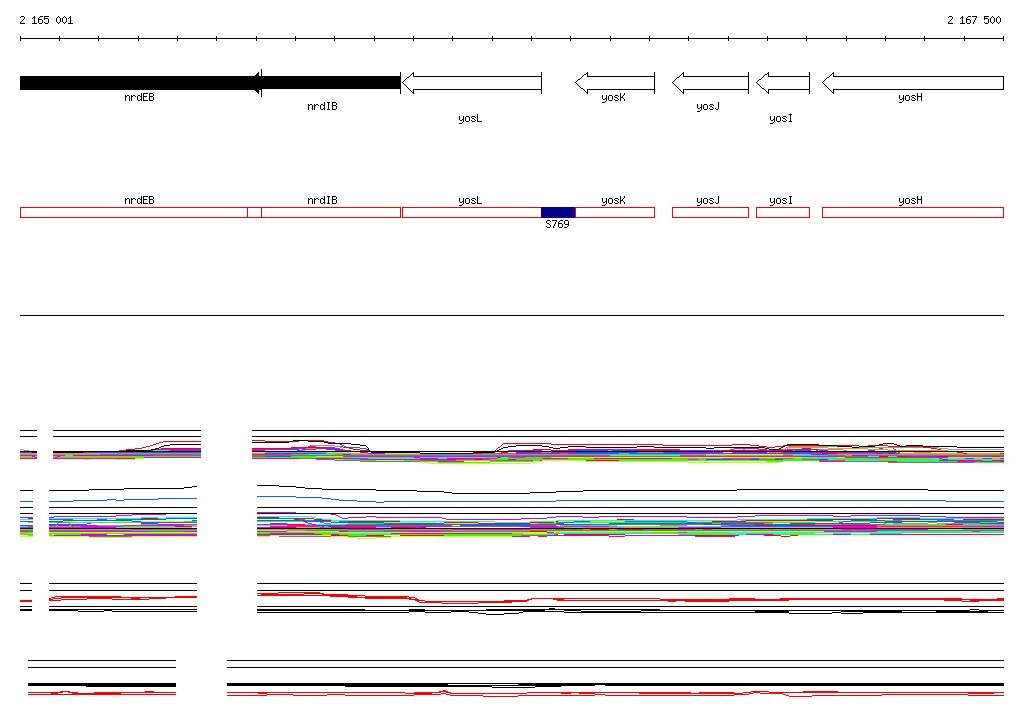Click the yosK red outlined box
Image resolution: width=1024 pixels, height=714 pixels.
[x=615, y=212]
